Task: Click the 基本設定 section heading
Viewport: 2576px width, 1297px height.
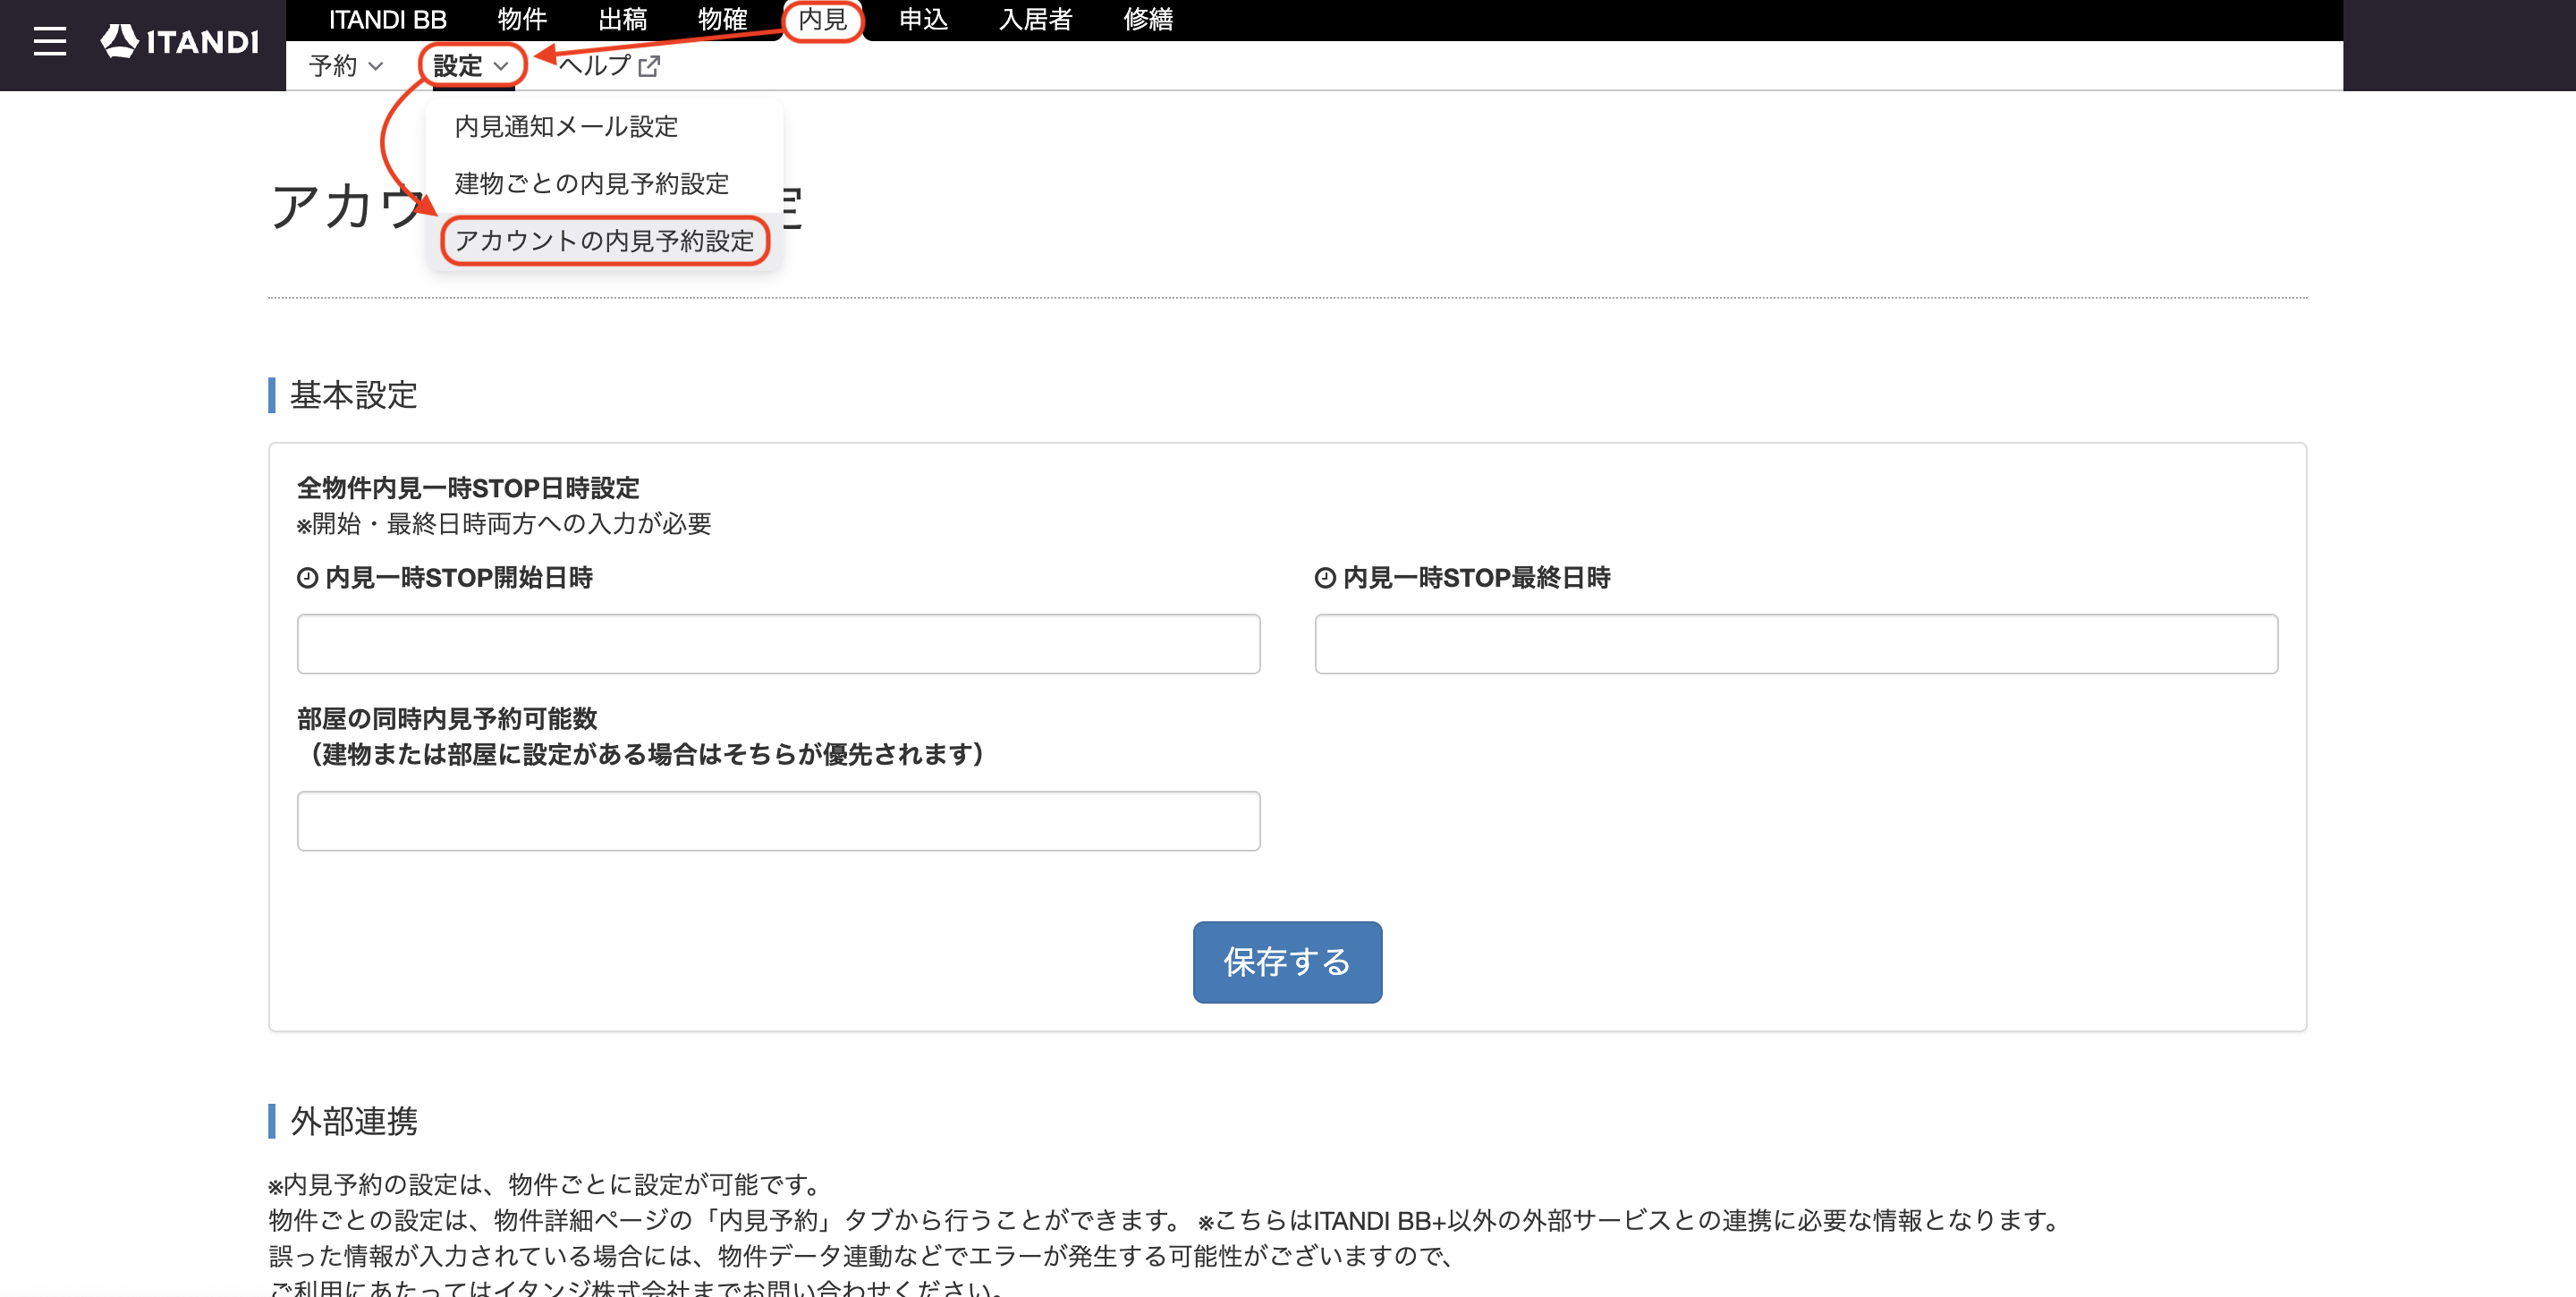Action: coord(353,395)
